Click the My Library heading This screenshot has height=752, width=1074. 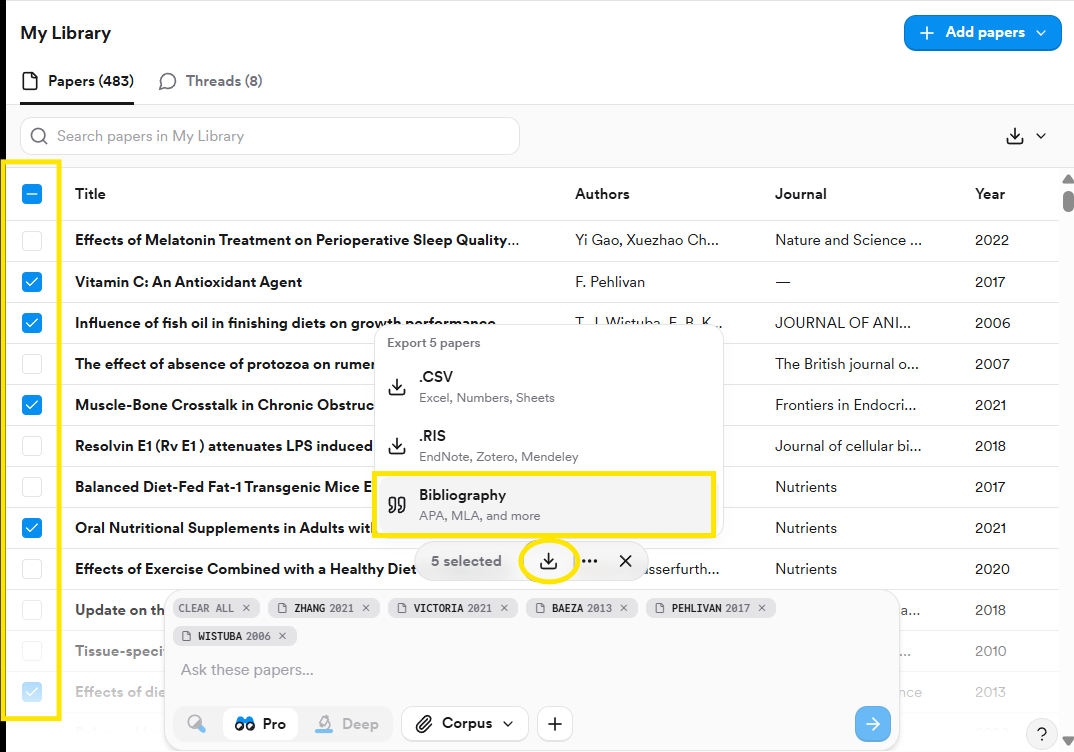tap(66, 33)
